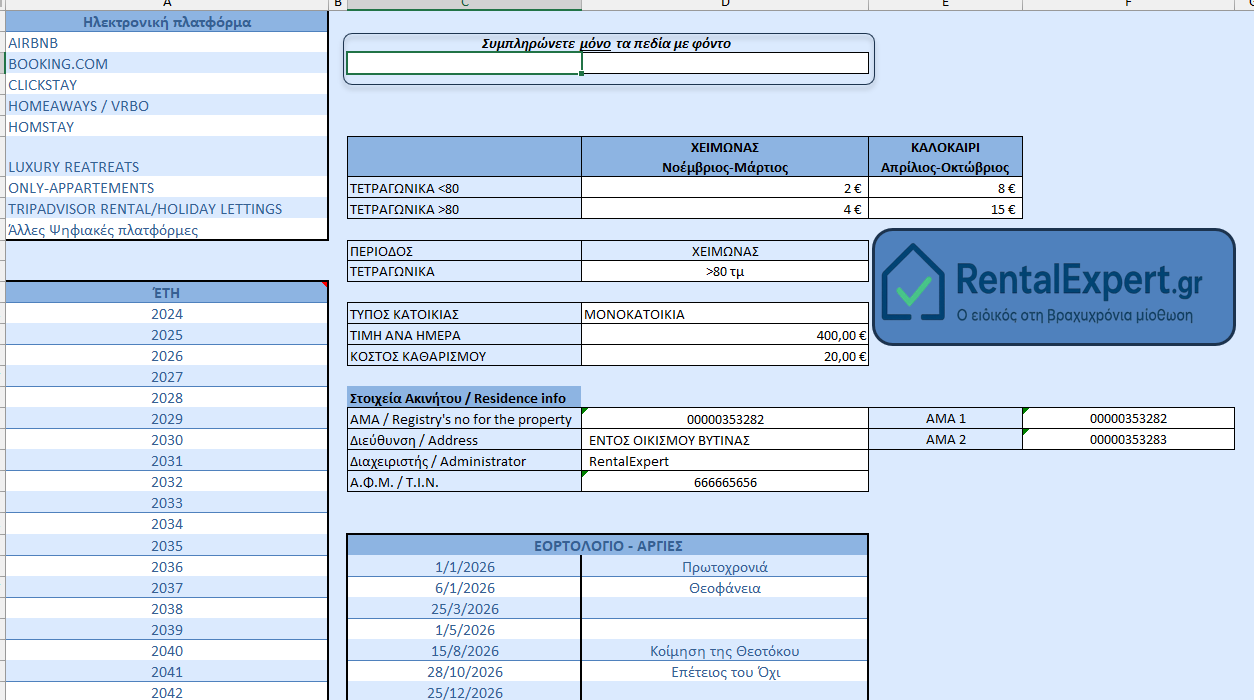
Task: Click the Στοιχεία Ακινήτου / Residence info heading
Action: (464, 398)
